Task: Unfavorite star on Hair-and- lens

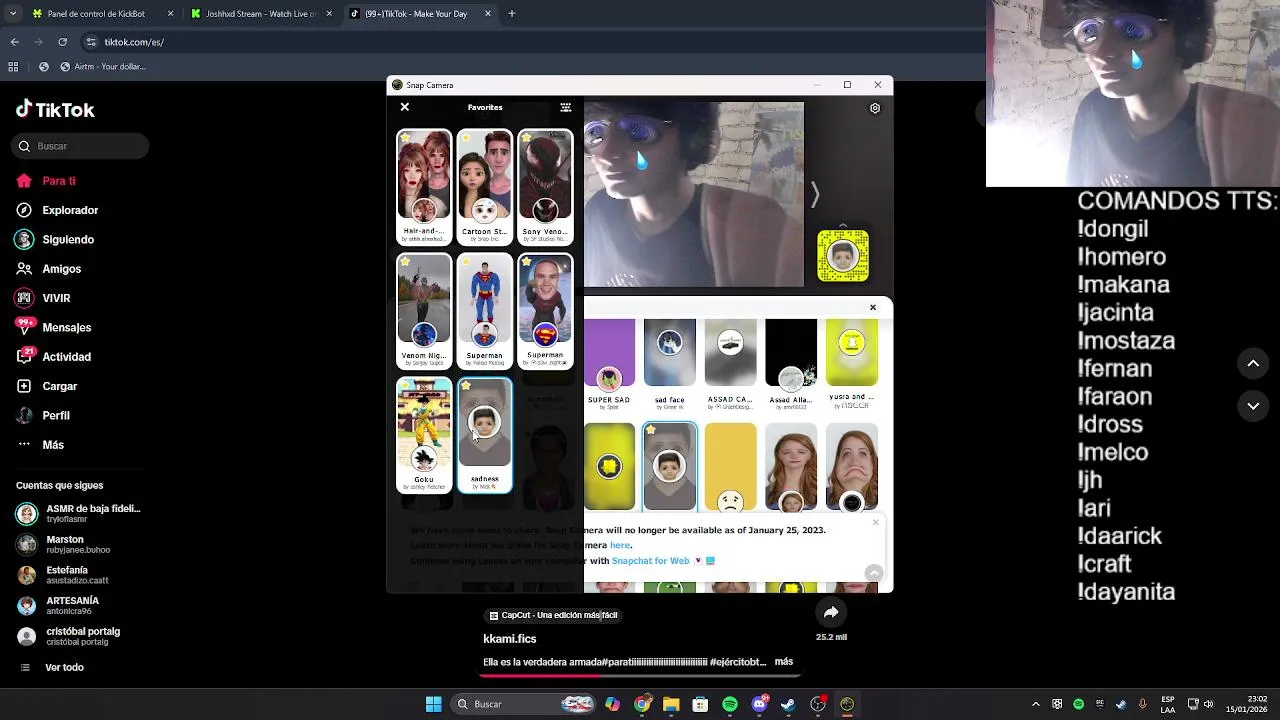Action: click(405, 138)
